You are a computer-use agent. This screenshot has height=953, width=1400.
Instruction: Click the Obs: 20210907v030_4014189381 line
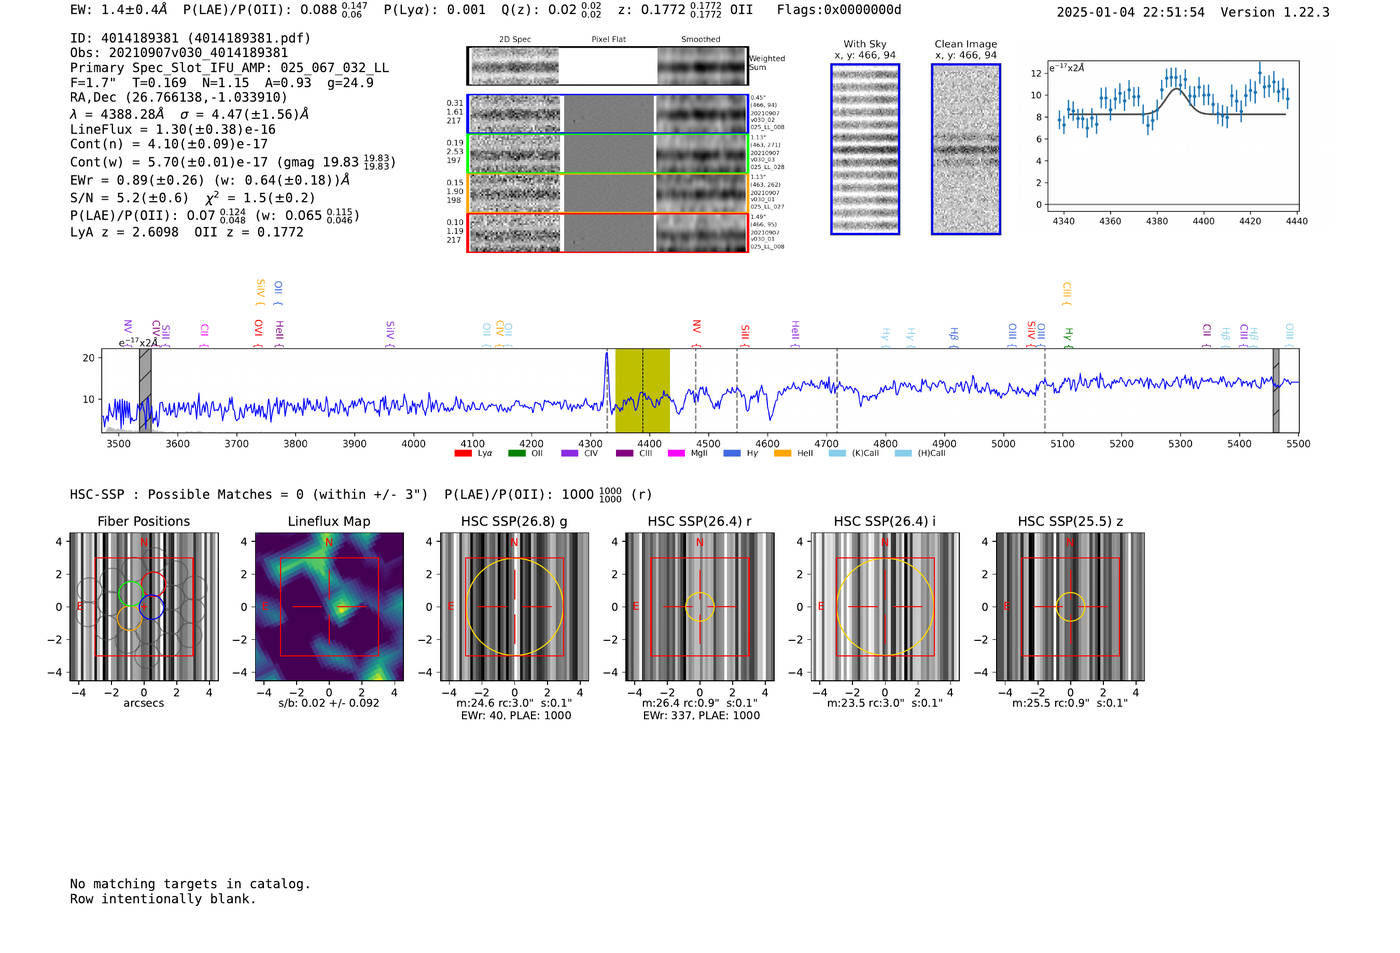179,53
